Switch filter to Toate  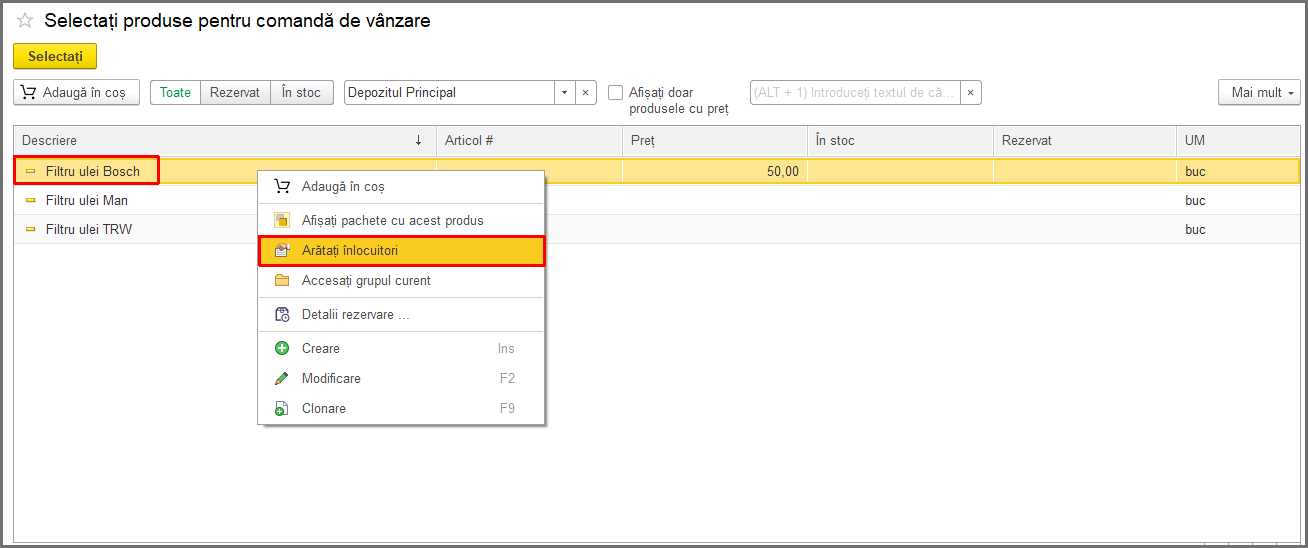[x=175, y=92]
